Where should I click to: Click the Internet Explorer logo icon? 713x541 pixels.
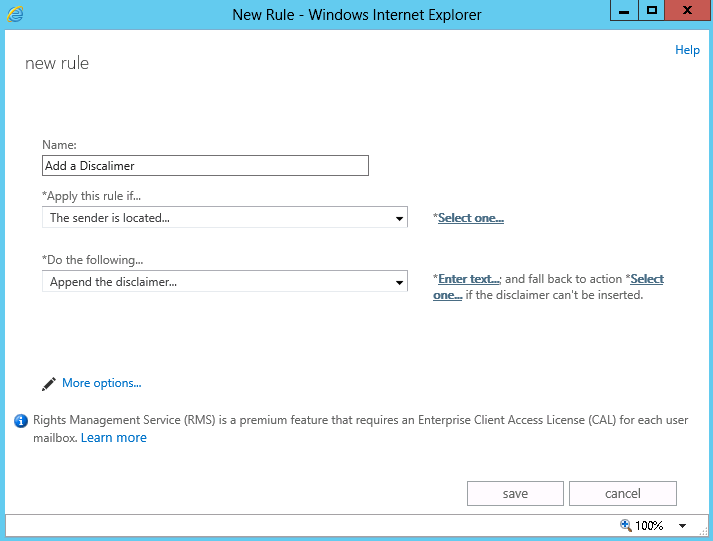coord(15,15)
